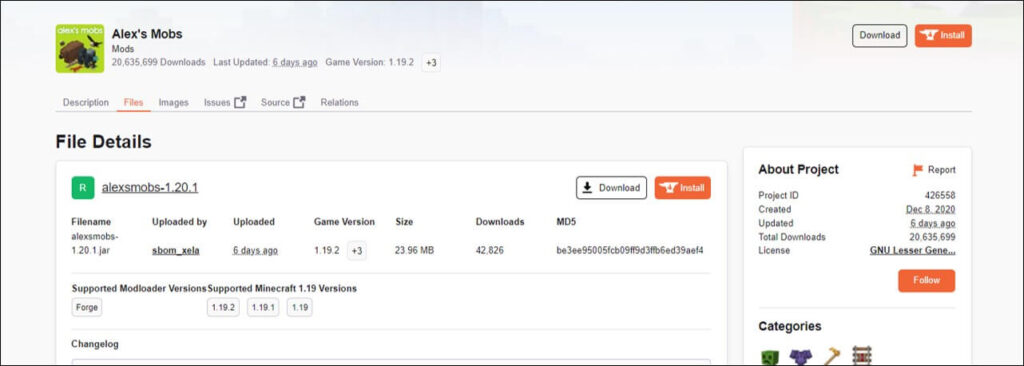Click the Forge modloader tag
Screen dimensions: 1024x366
[x=87, y=307]
